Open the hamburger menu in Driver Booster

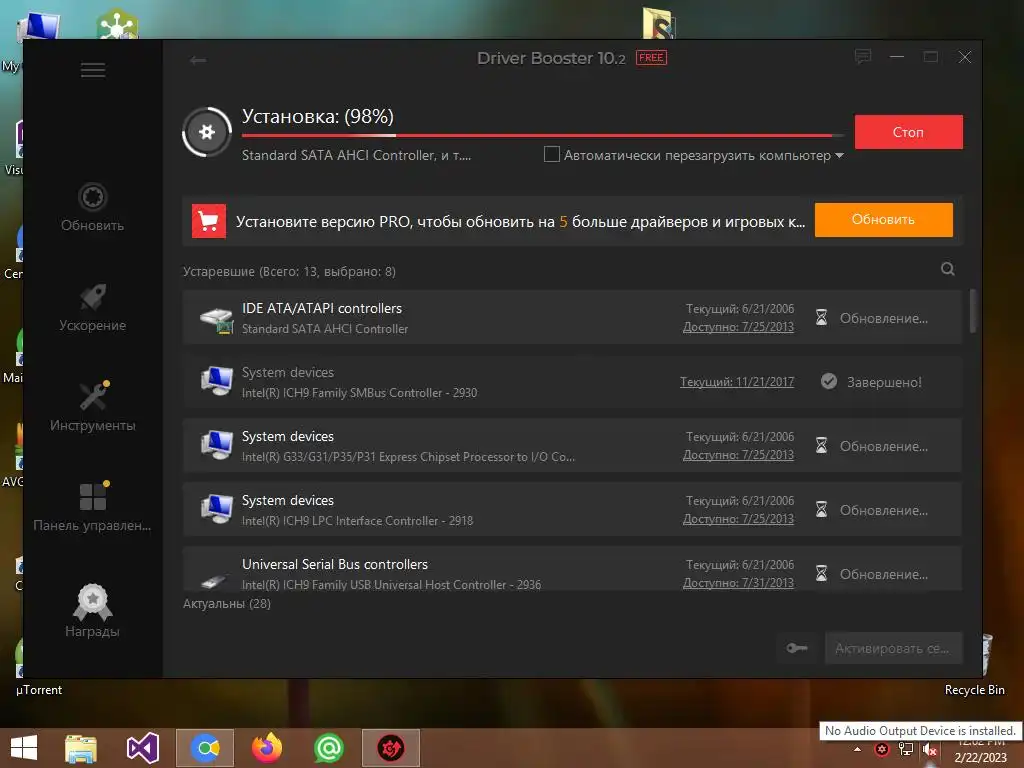point(93,70)
